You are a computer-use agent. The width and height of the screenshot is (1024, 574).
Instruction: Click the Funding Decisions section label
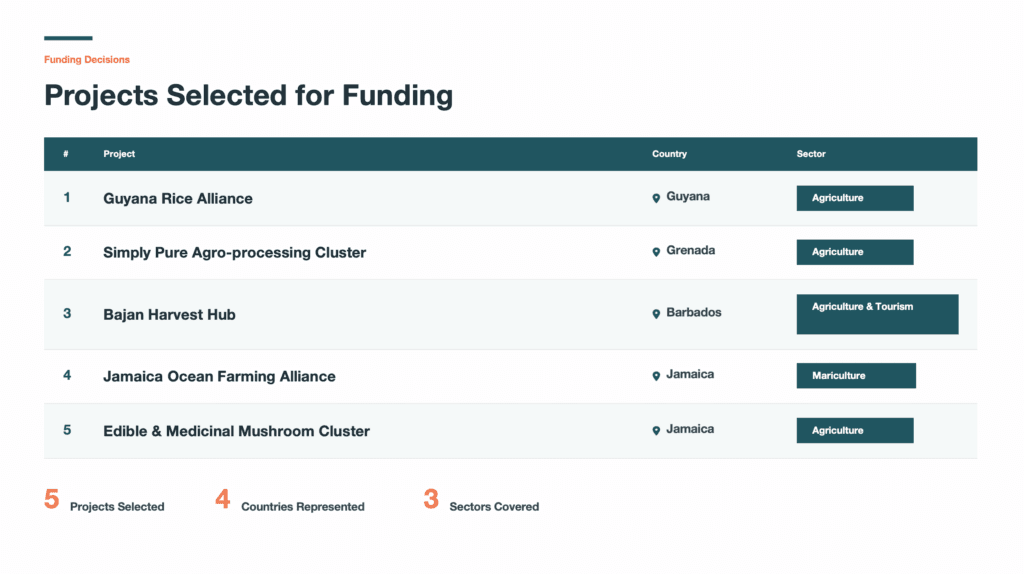87,60
